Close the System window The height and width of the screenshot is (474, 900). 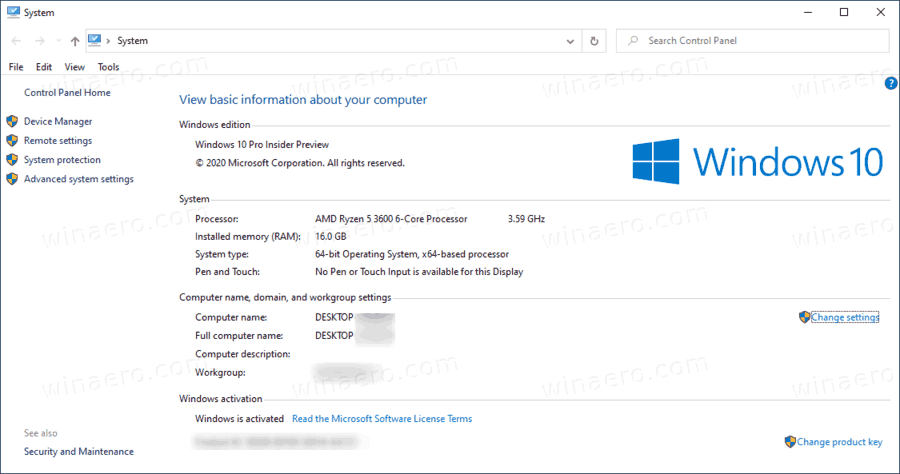pyautogui.click(x=880, y=12)
